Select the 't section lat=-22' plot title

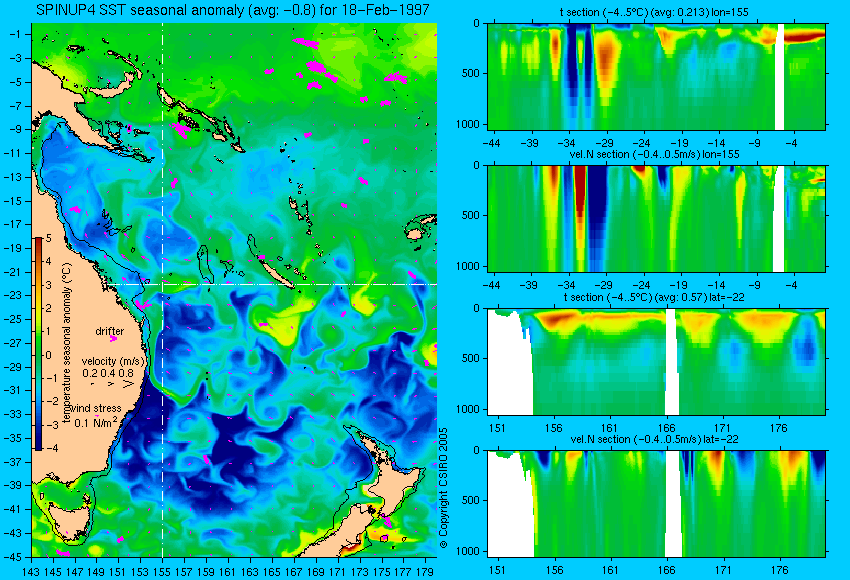coord(654,298)
